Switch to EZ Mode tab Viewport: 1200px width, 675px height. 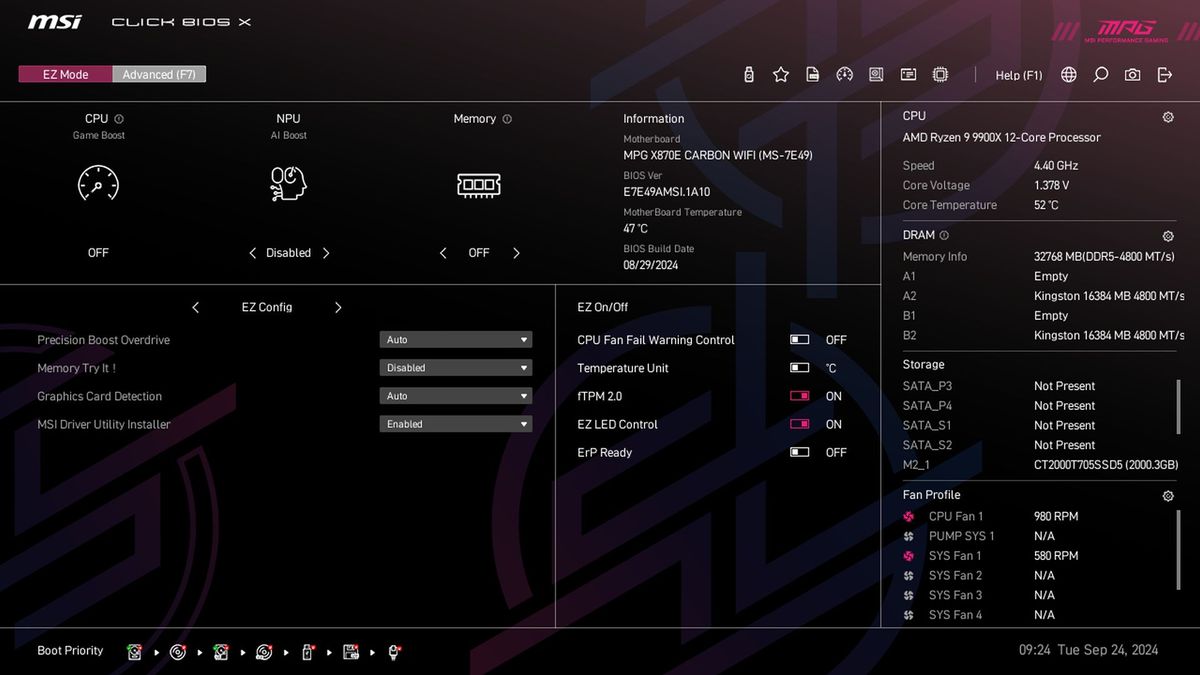[65, 74]
